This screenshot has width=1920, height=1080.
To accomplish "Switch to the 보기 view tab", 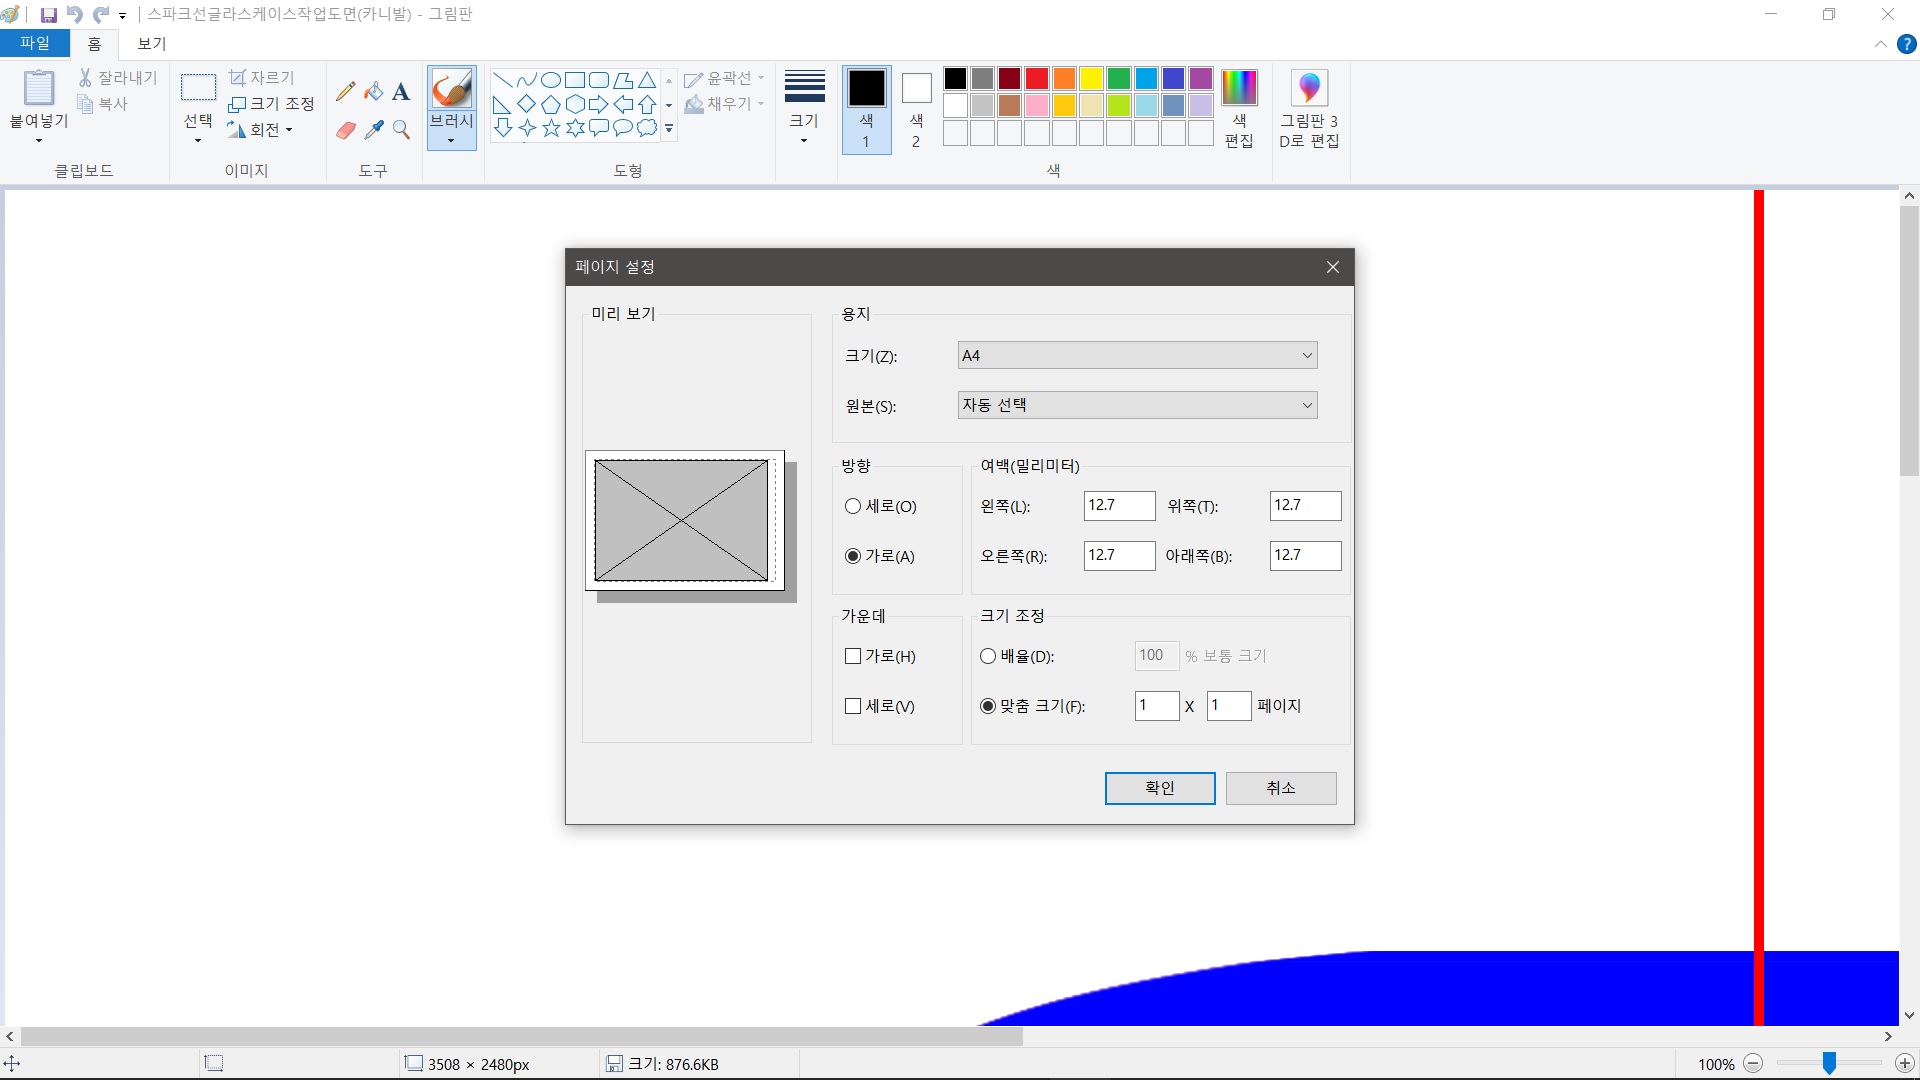I will click(x=152, y=43).
